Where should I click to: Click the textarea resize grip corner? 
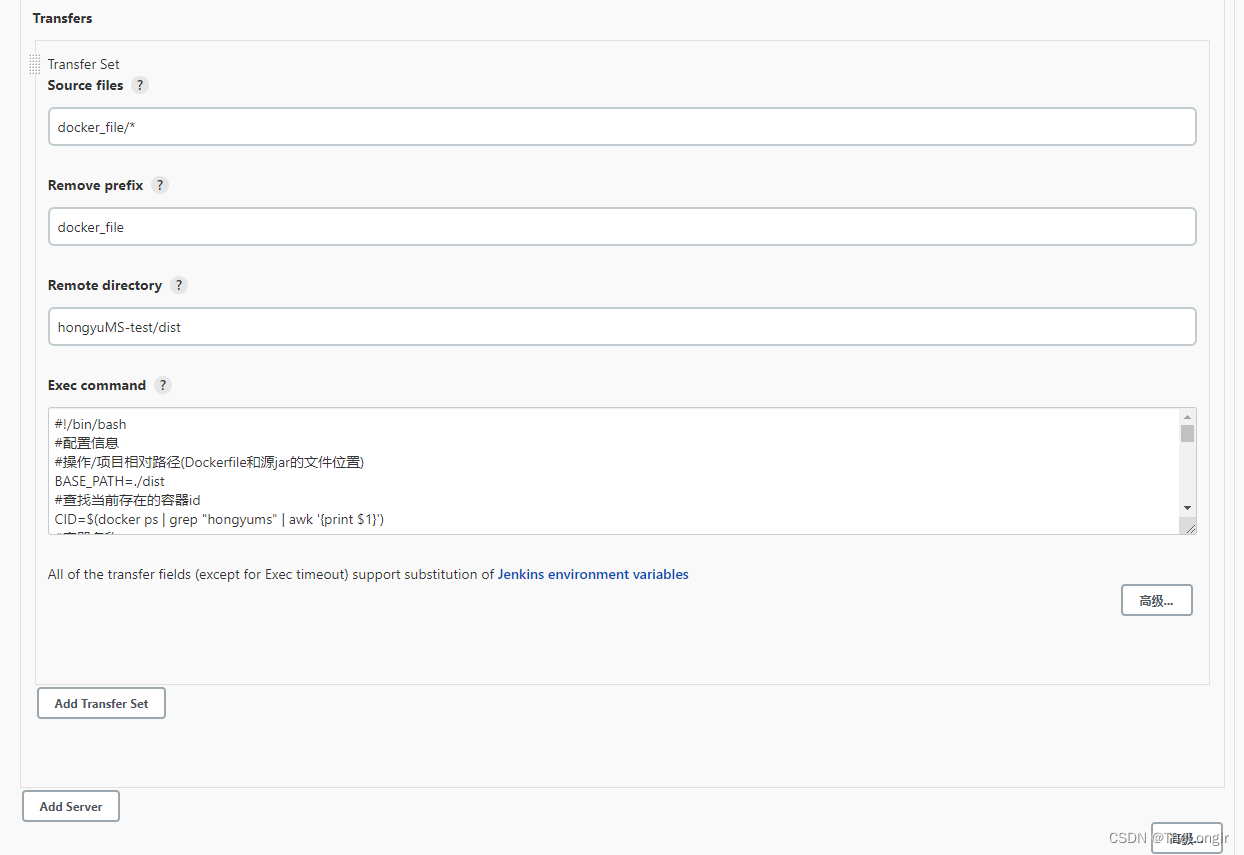1189,527
